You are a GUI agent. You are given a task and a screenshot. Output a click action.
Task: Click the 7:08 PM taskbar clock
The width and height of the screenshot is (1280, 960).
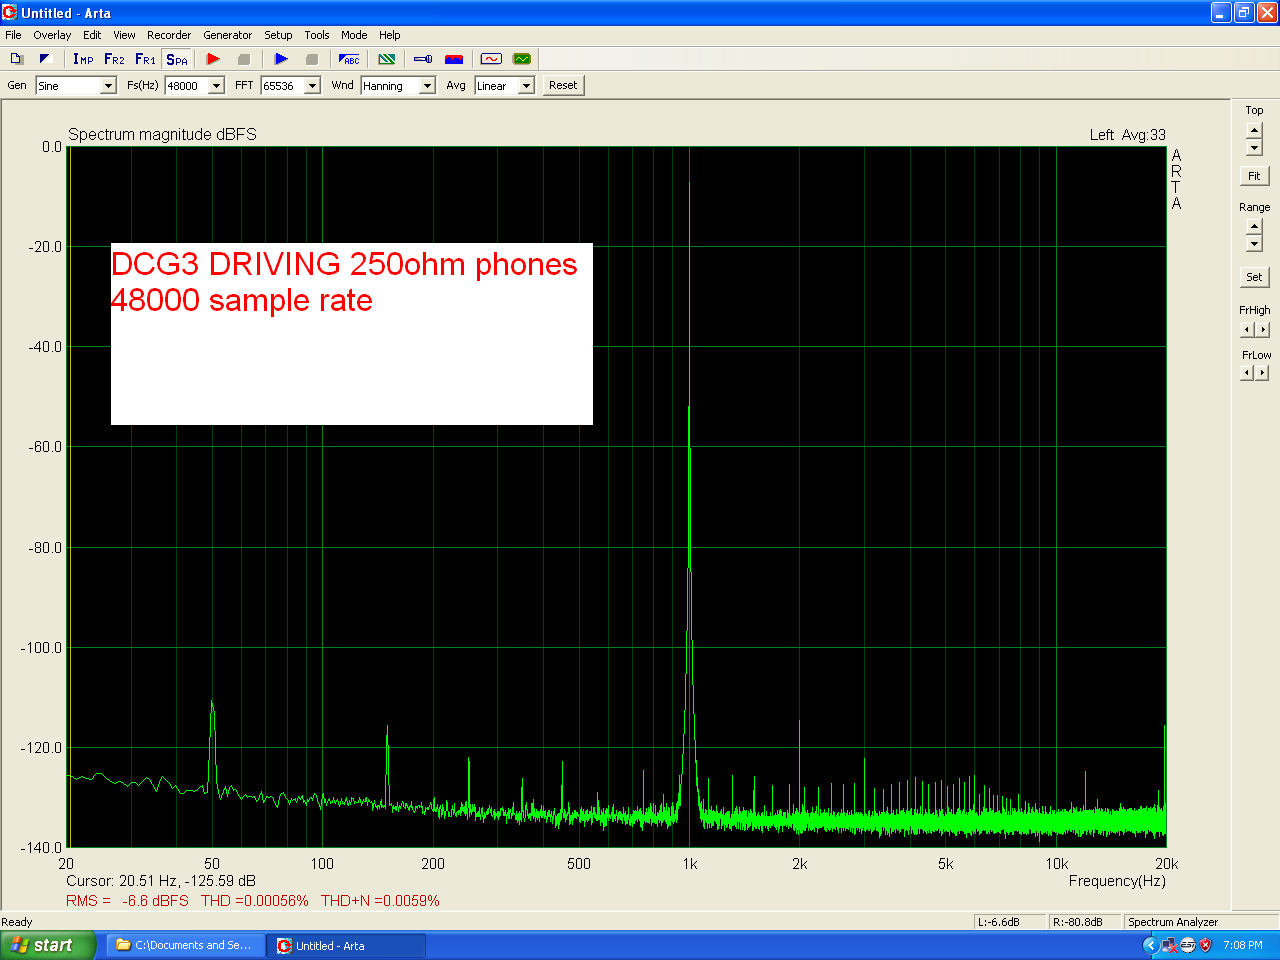click(1243, 945)
